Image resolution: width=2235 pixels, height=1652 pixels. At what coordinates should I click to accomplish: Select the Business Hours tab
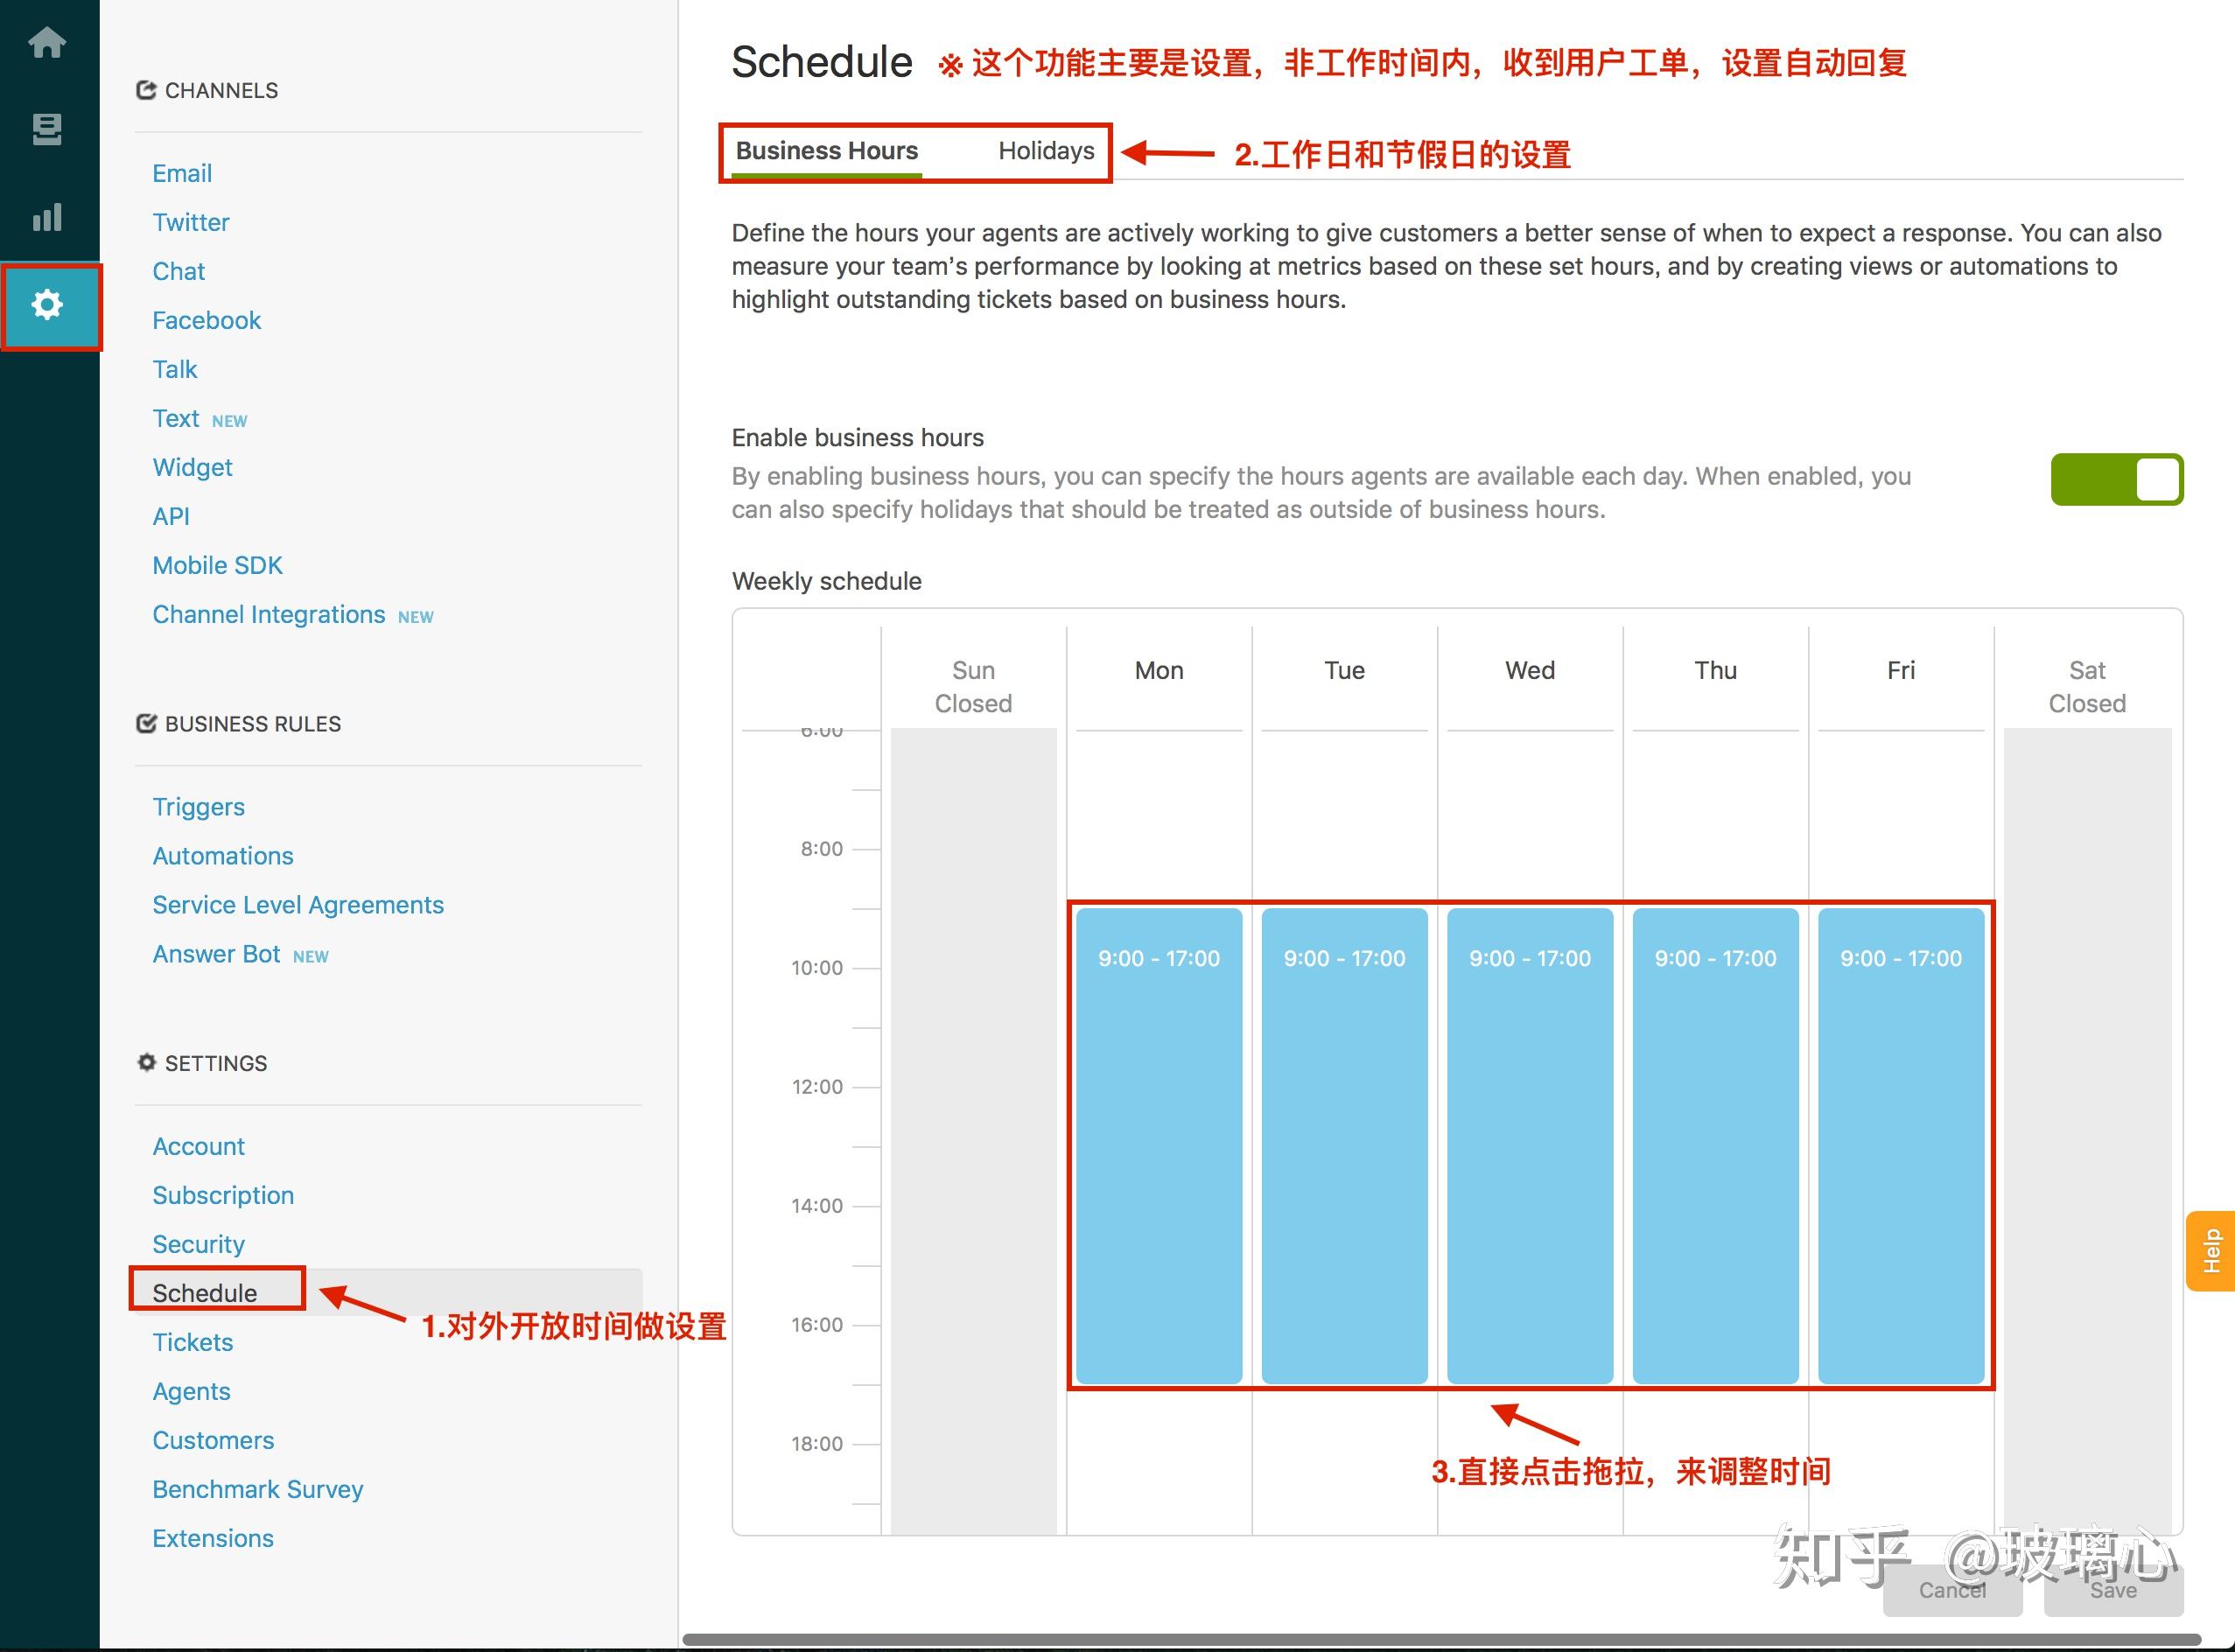(x=826, y=151)
